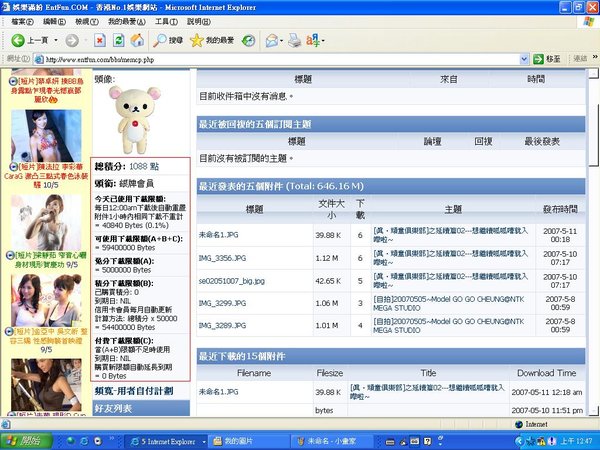Image resolution: width=600 pixels, height=450 pixels.
Task: Open the 檔案 (File) menu
Action: (x=20, y=20)
